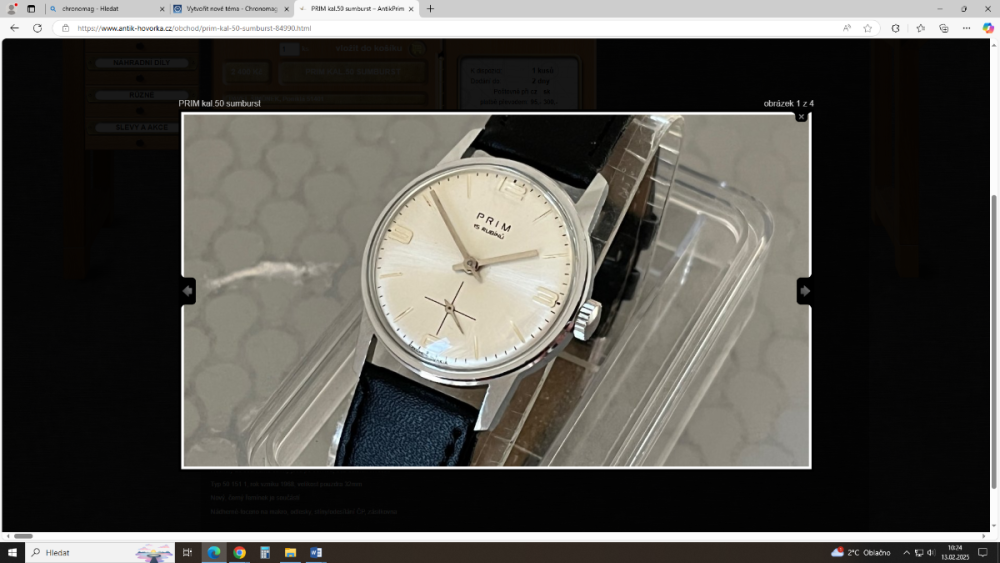Click the PRIM watch photo
This screenshot has width=1000, height=563.
point(496,291)
